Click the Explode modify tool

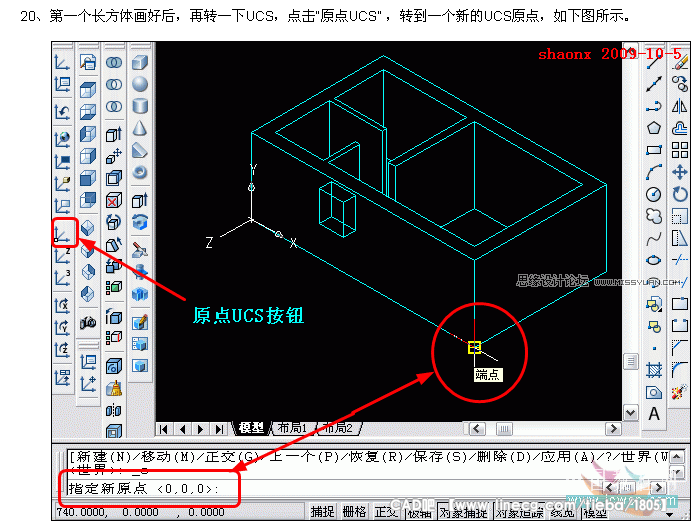click(680, 392)
